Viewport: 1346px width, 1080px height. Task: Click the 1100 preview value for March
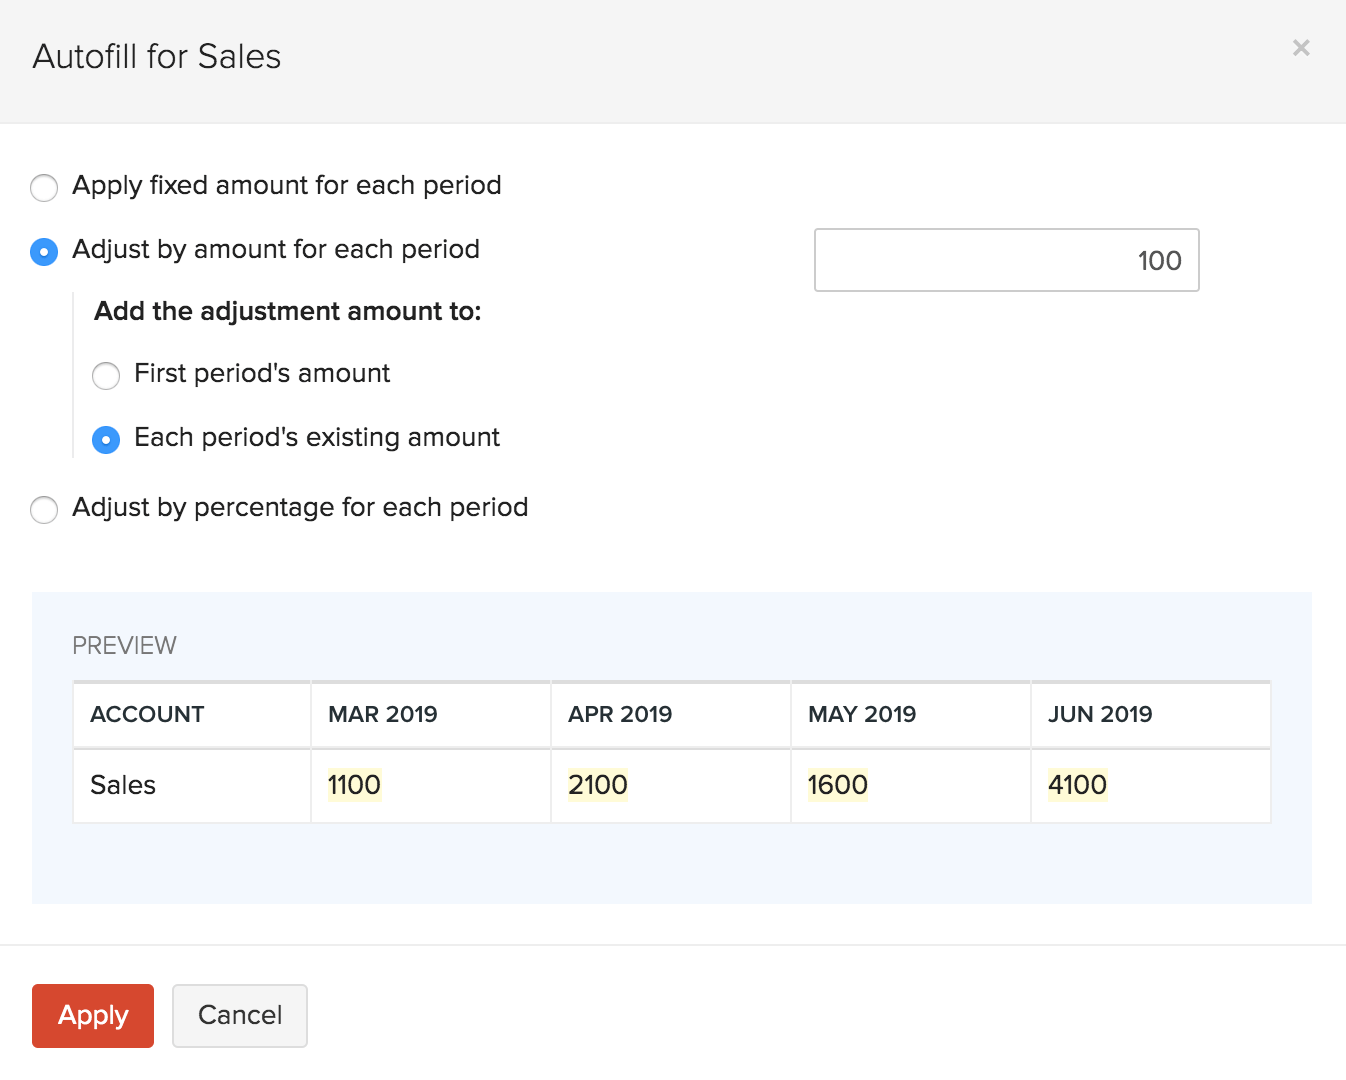click(x=354, y=785)
